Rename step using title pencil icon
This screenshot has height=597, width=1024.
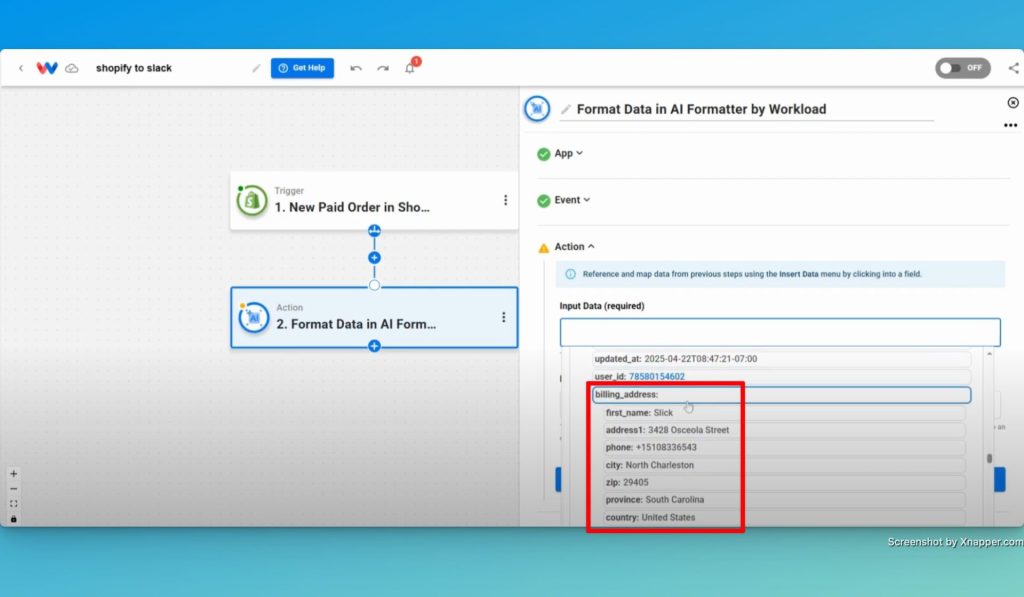pos(566,110)
